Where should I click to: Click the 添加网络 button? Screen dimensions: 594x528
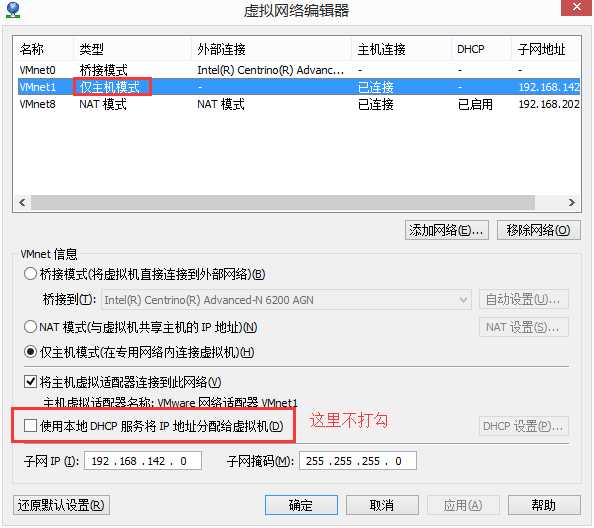(447, 230)
